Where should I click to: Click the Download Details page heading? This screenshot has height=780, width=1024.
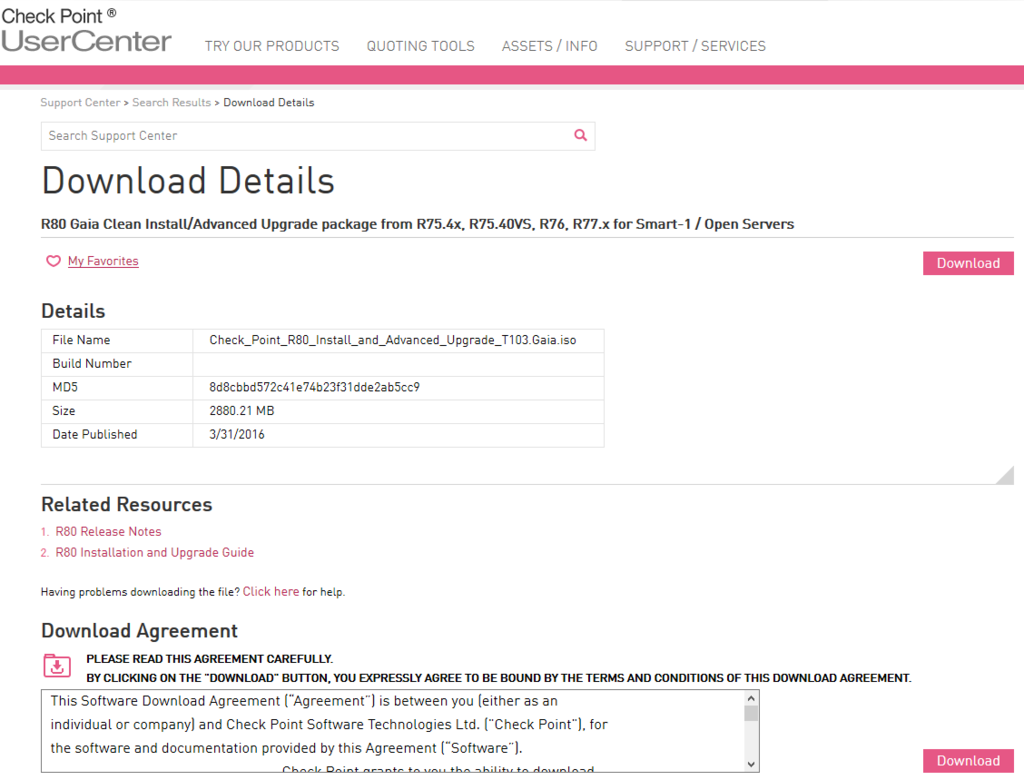(188, 181)
